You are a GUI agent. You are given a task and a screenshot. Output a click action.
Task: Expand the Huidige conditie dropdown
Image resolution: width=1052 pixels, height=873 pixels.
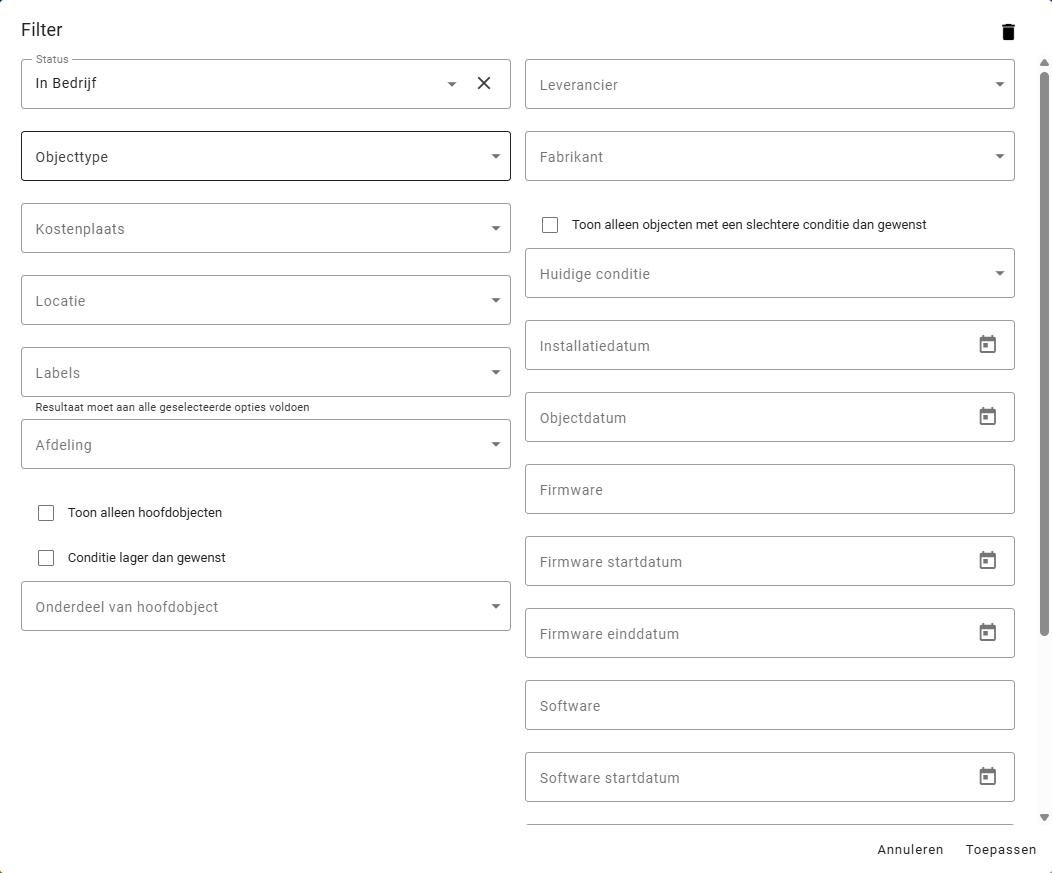(x=999, y=274)
